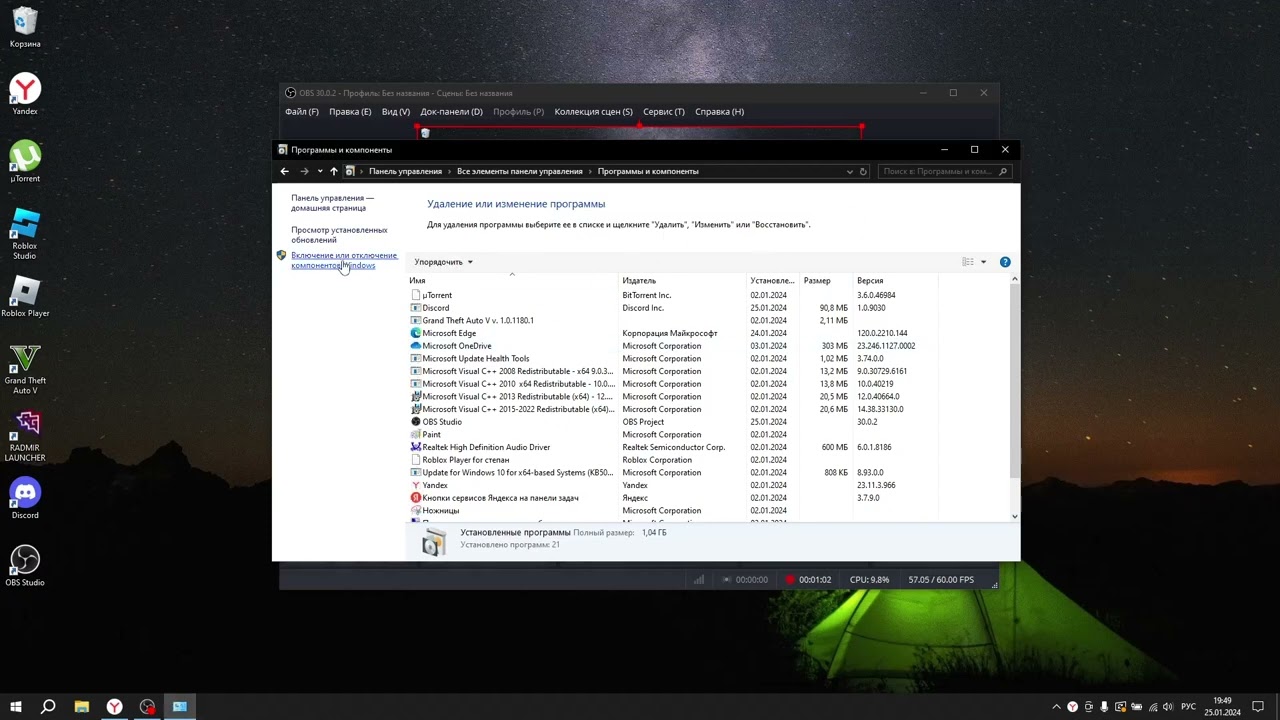
Task: Open Коллекция сцен (S) menu in OBS
Action: 593,112
